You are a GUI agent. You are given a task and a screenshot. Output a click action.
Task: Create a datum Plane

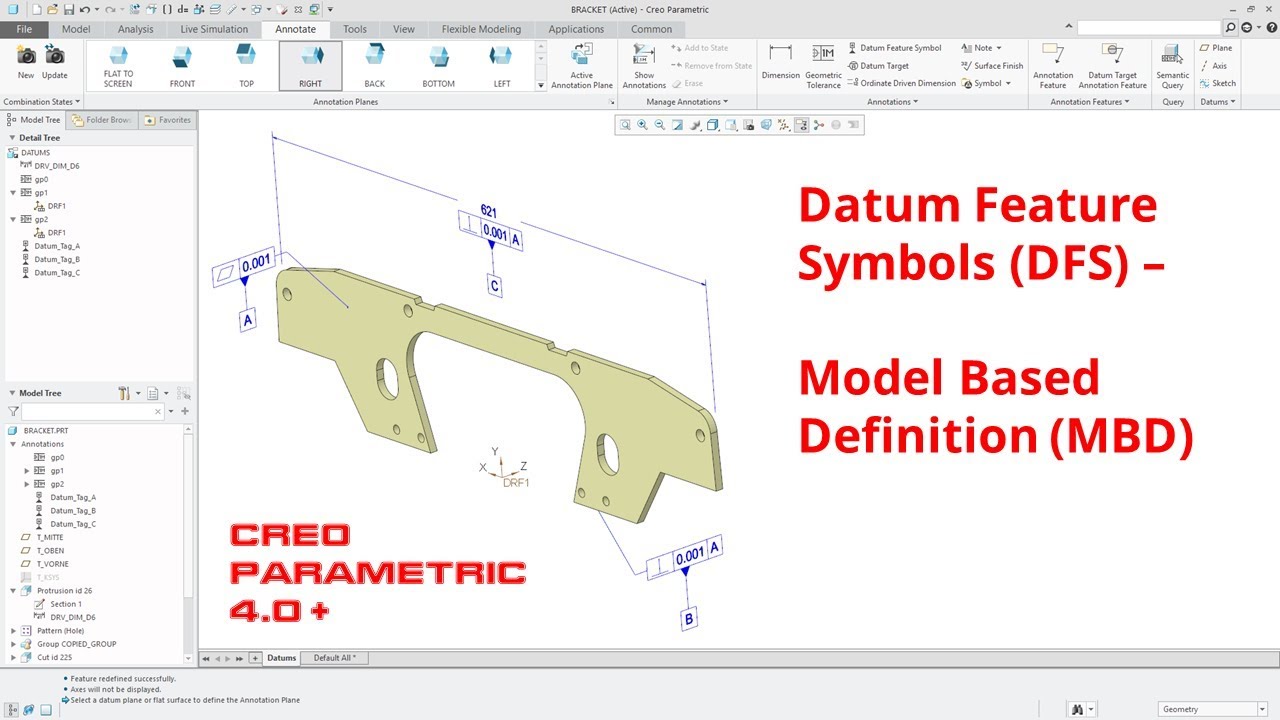(x=1216, y=48)
